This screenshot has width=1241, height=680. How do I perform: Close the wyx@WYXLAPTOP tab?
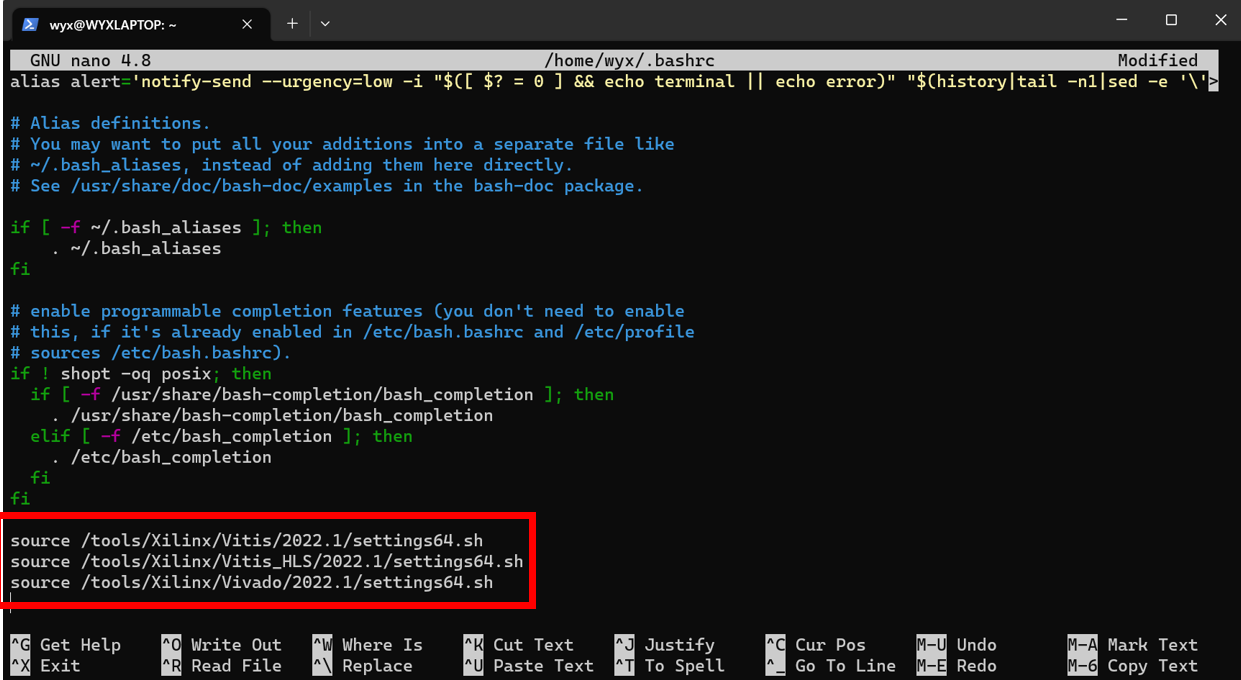point(247,24)
